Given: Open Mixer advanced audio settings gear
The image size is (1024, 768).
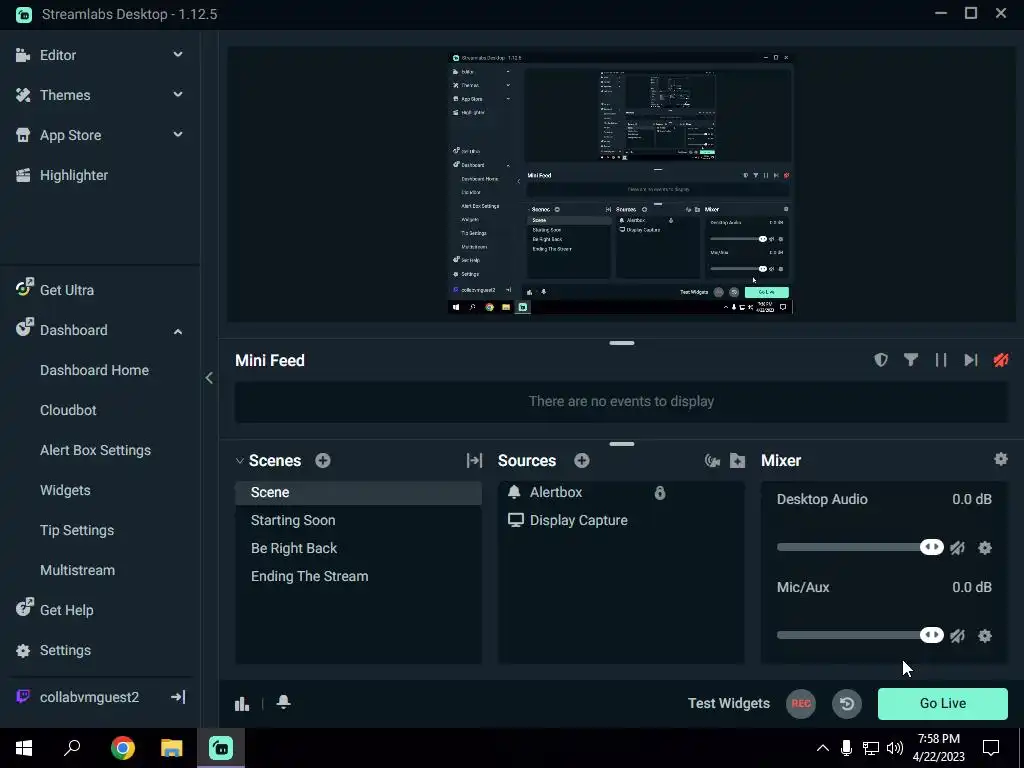Looking at the screenshot, I should pyautogui.click(x=1000, y=459).
